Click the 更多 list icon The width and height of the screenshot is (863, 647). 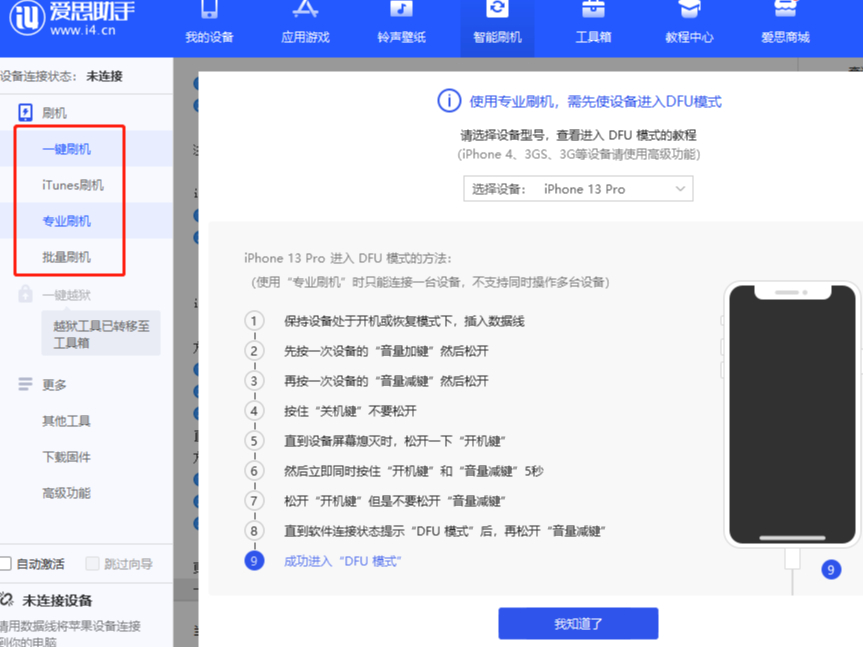(x=25, y=384)
